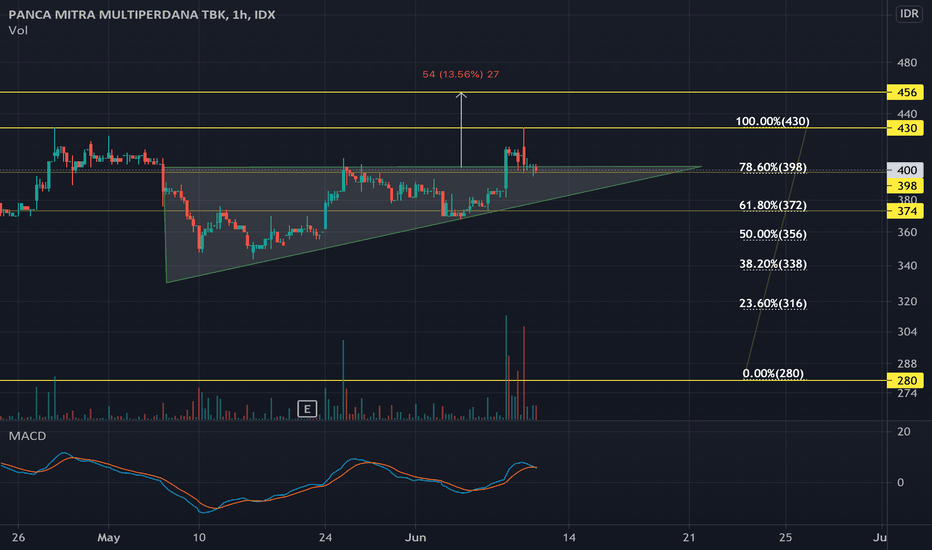Select the 430 yellow price label
Image resolution: width=932 pixels, height=550 pixels.
point(905,128)
